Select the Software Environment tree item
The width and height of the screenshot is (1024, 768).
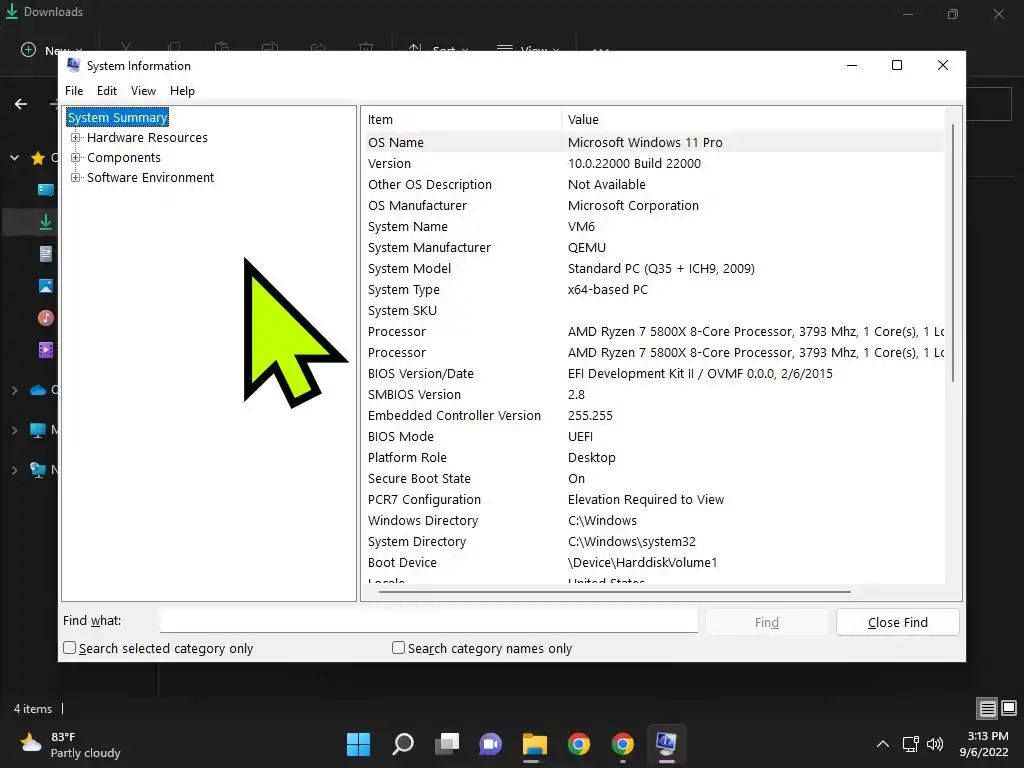tap(150, 178)
